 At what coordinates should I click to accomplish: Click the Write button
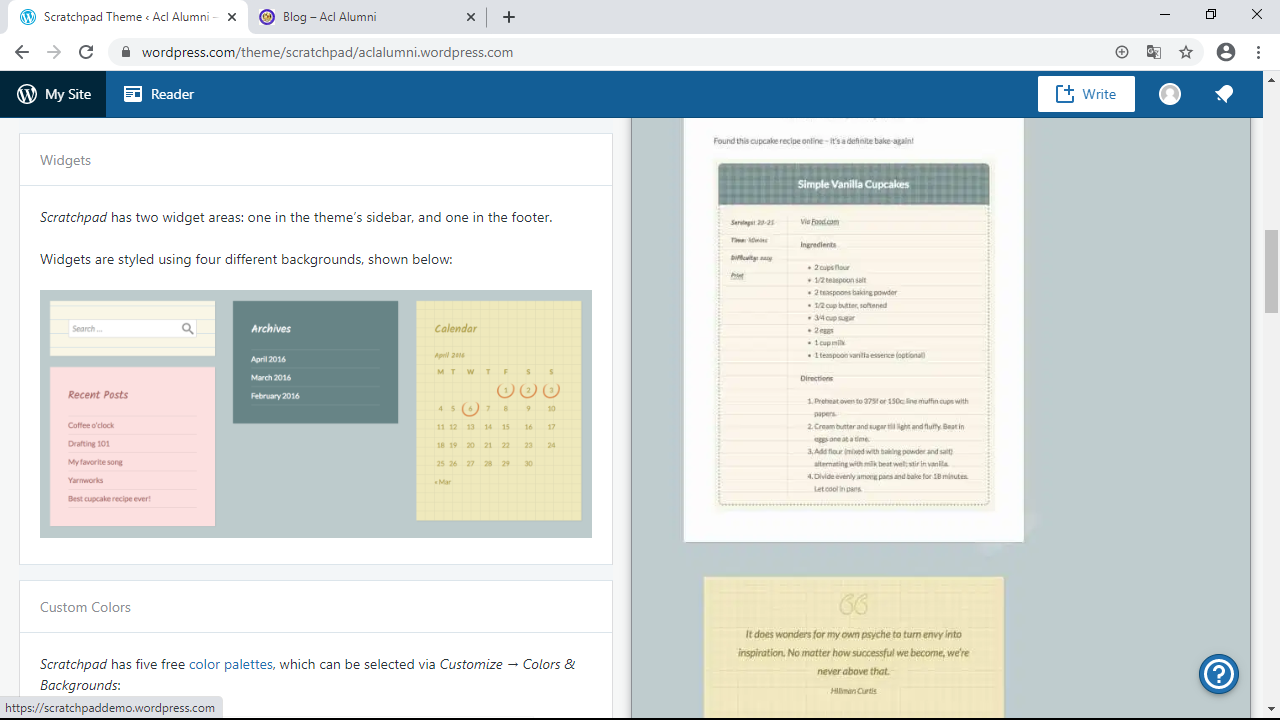1086,94
